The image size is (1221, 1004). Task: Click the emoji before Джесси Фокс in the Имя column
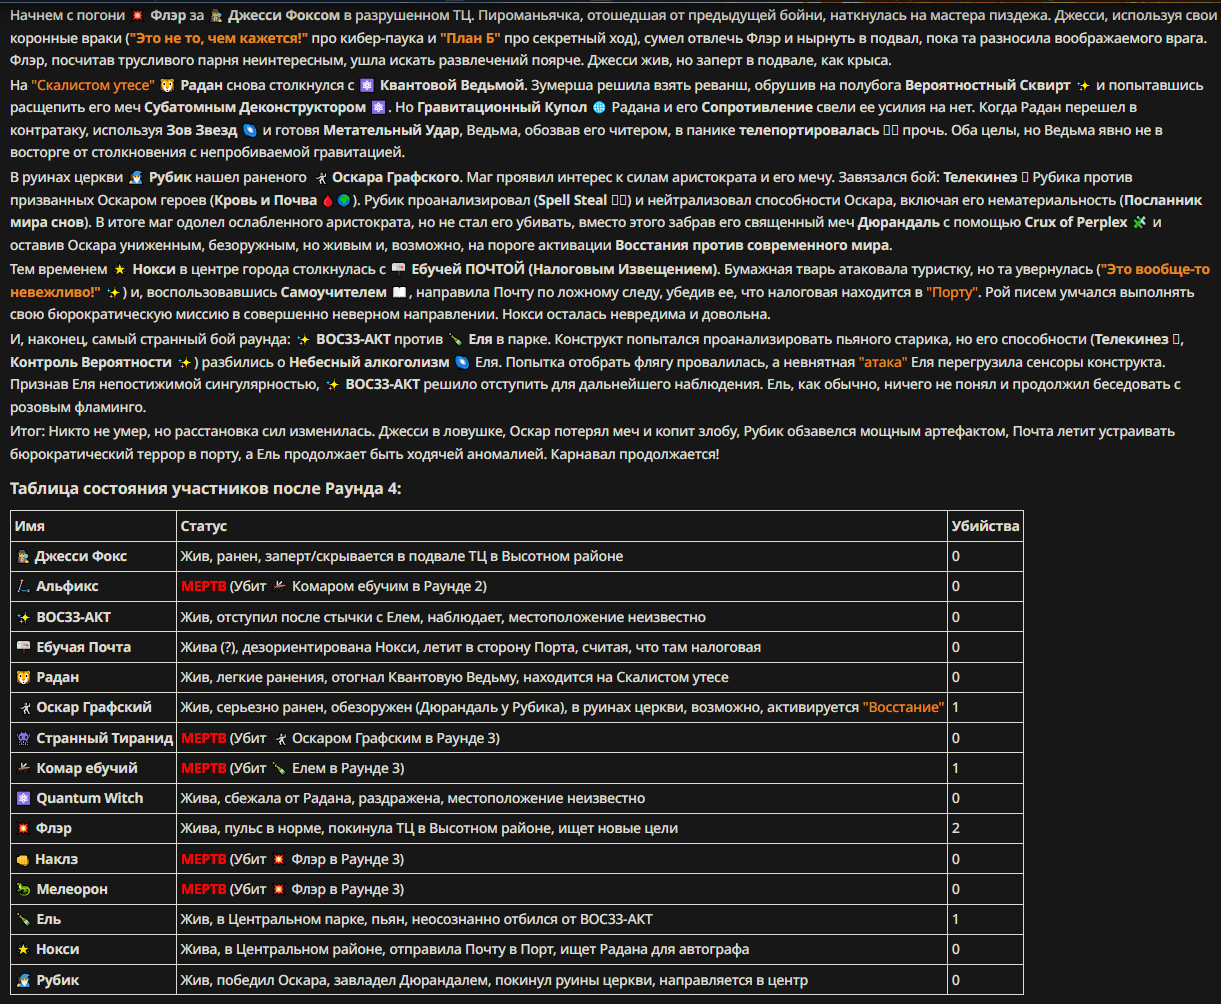click(x=22, y=556)
